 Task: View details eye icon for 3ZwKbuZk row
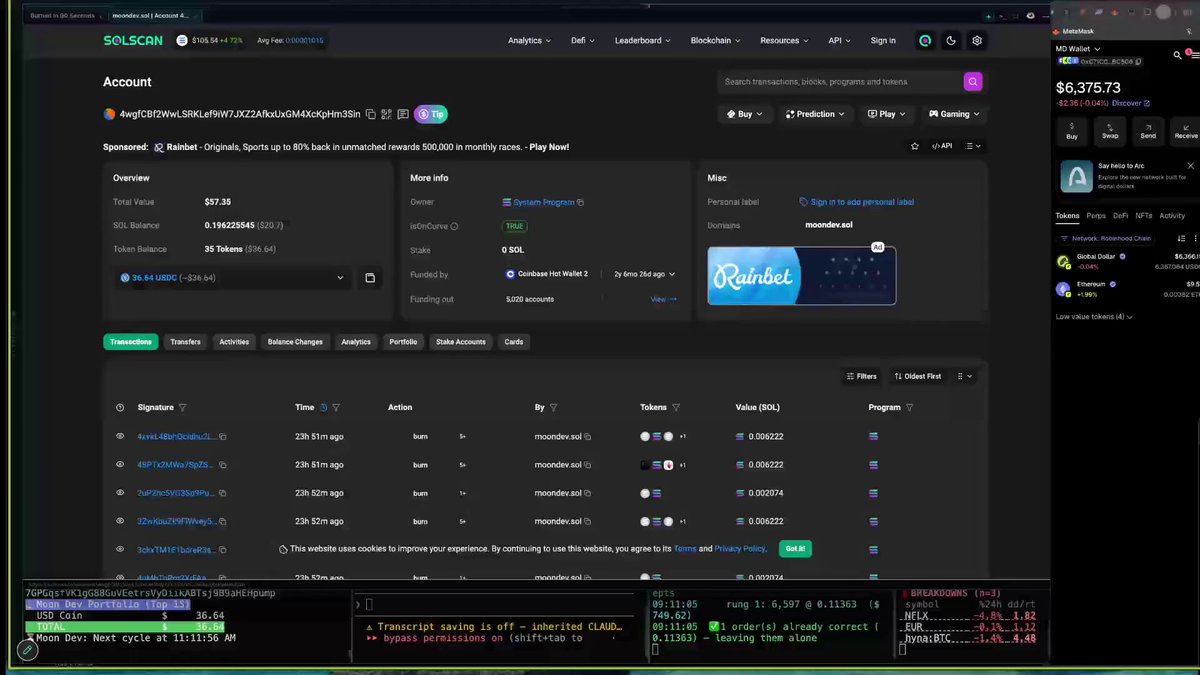[120, 521]
